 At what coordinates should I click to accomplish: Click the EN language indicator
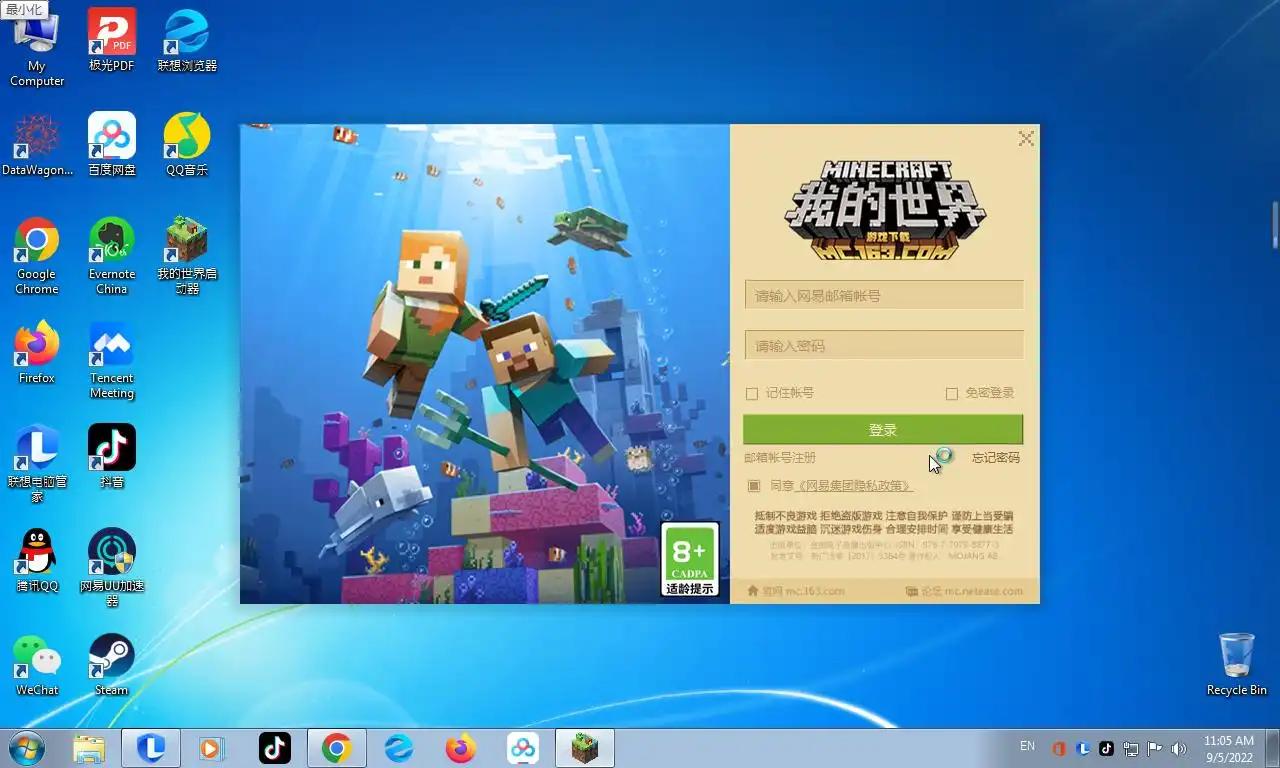1027,746
